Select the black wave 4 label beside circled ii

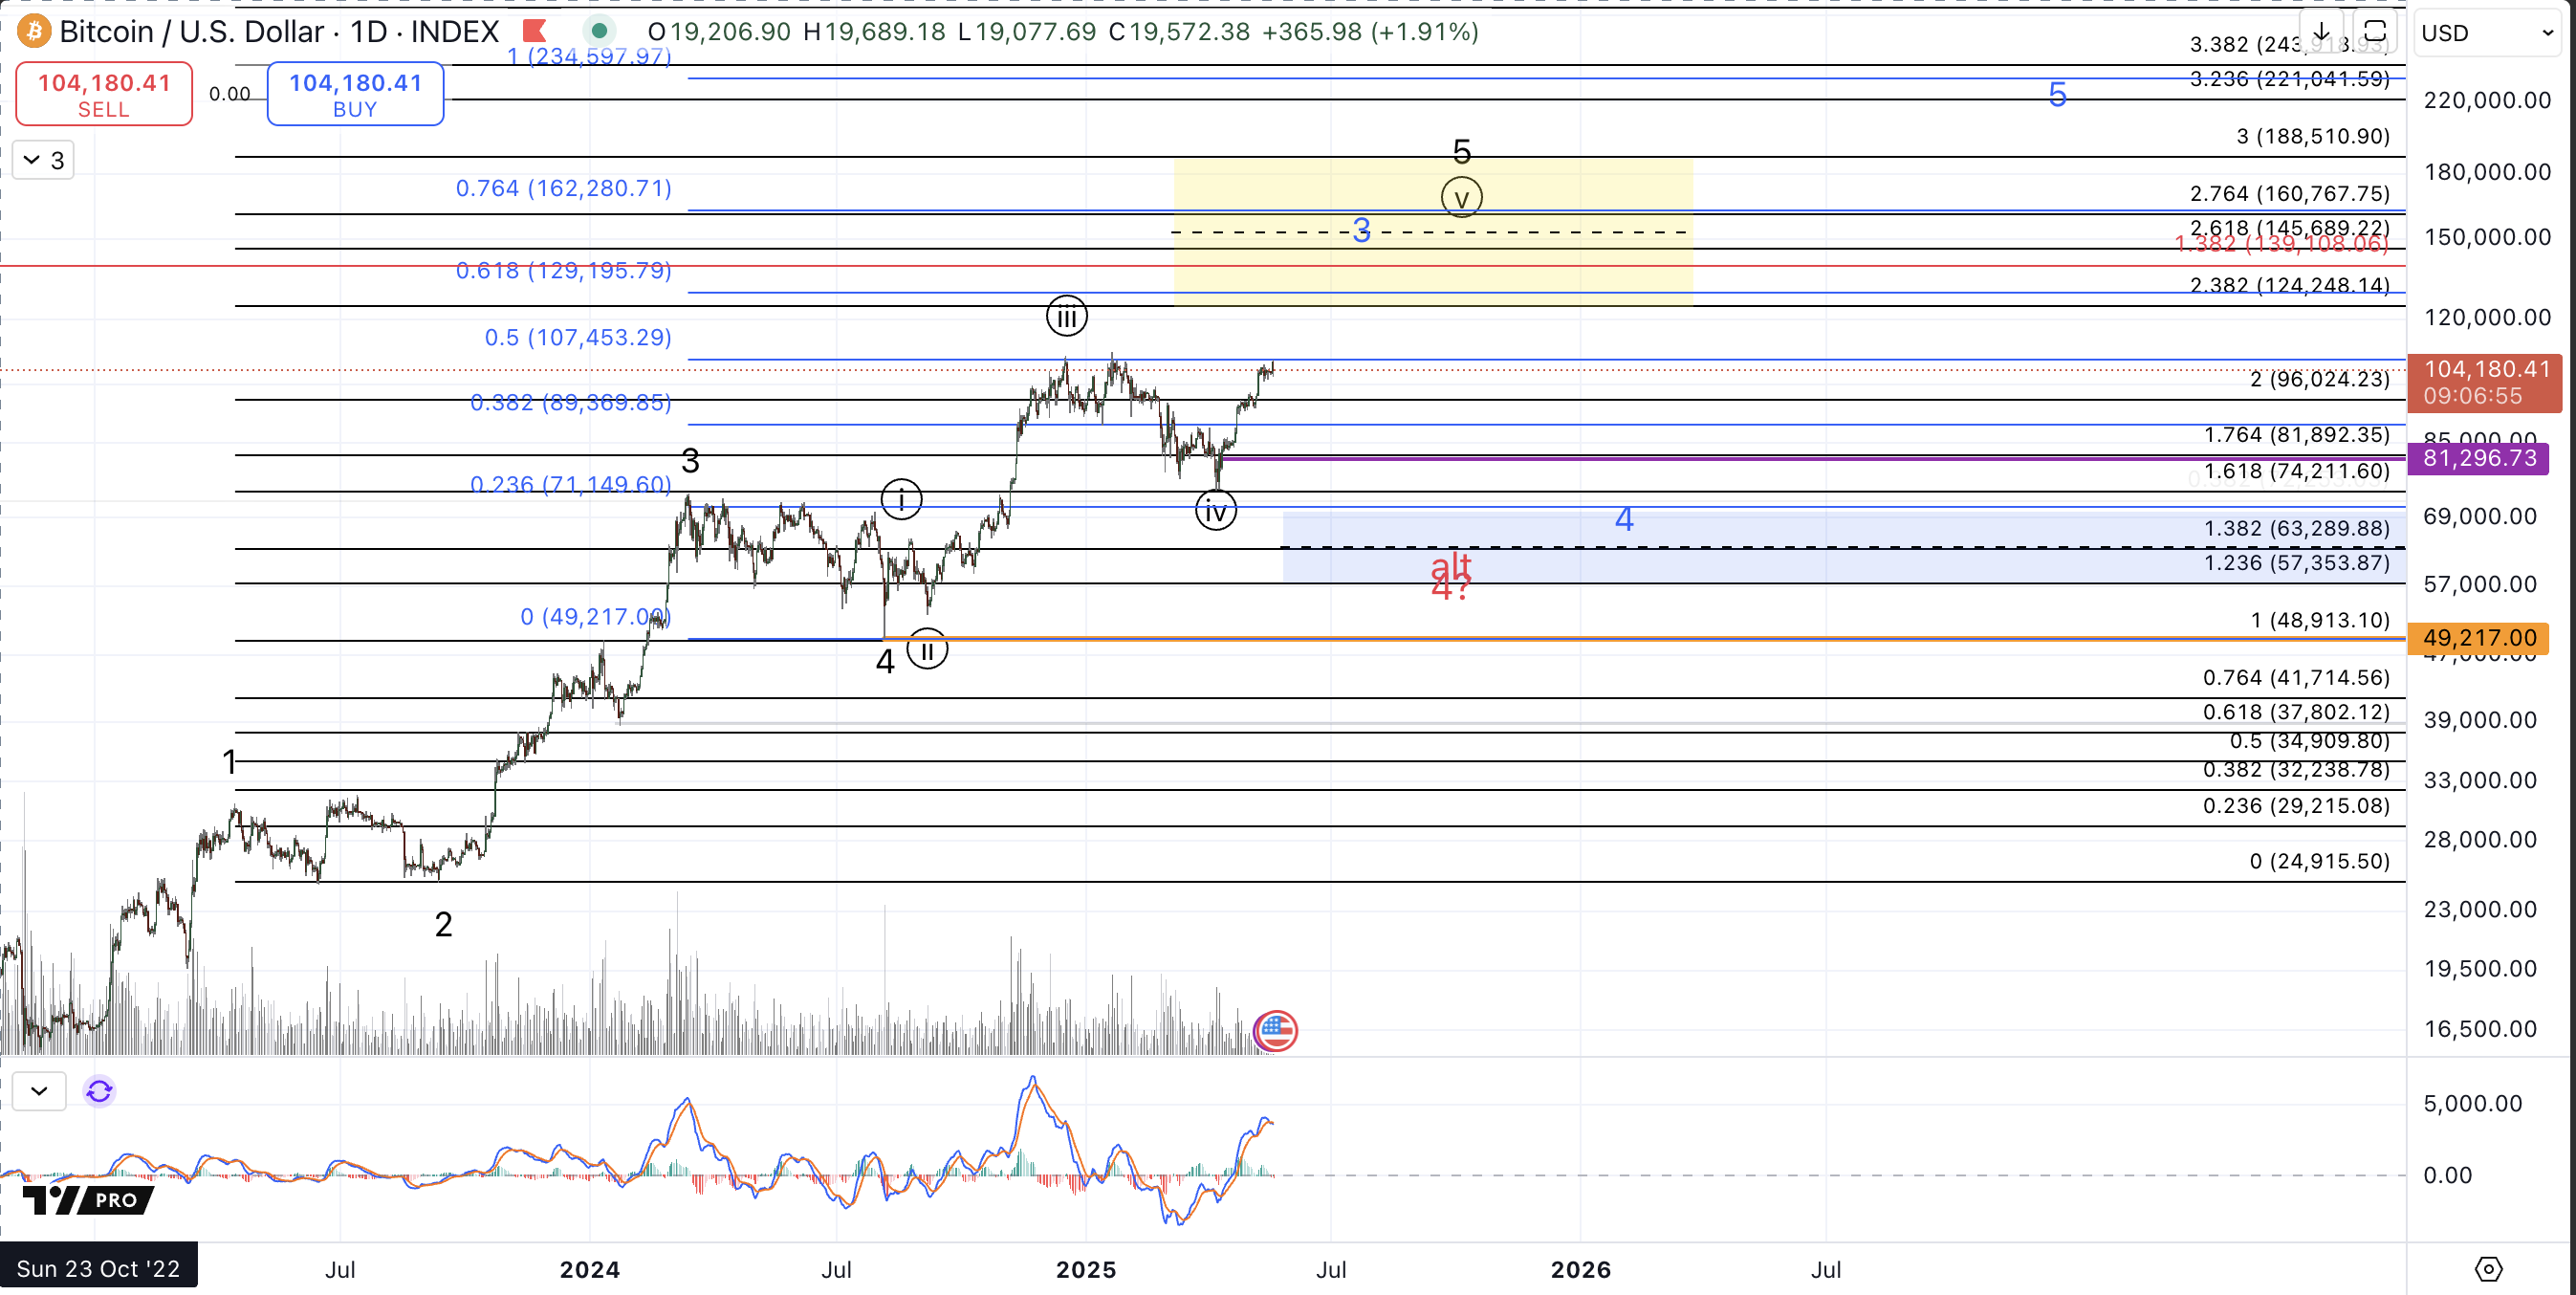884,661
